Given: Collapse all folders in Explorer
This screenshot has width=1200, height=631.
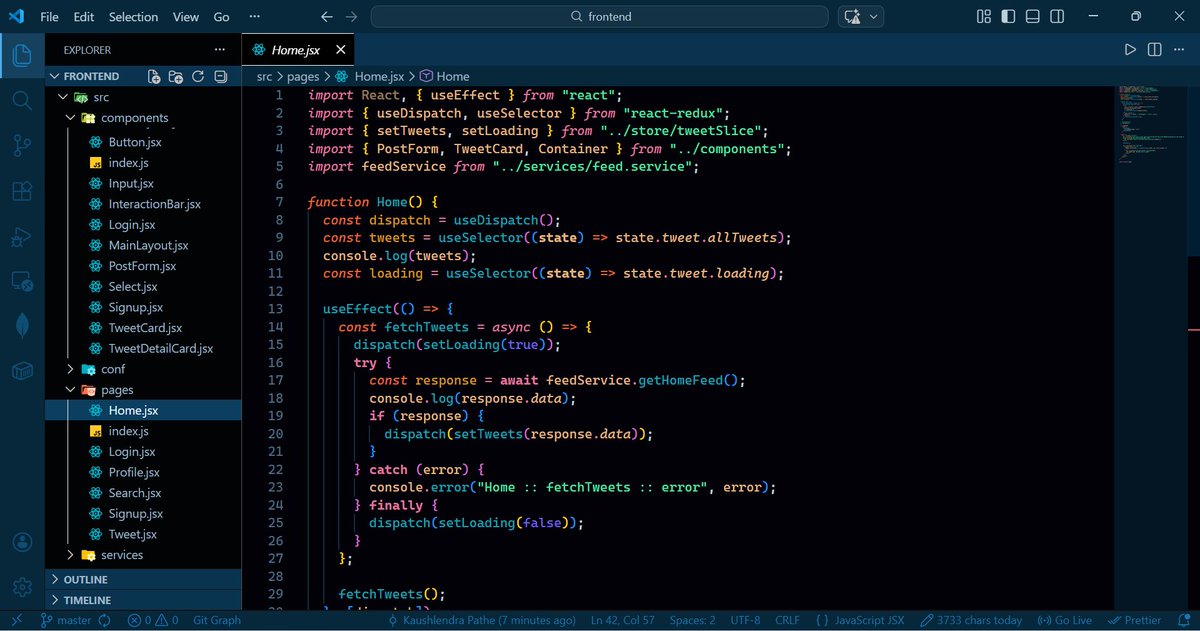Looking at the screenshot, I should tap(219, 76).
